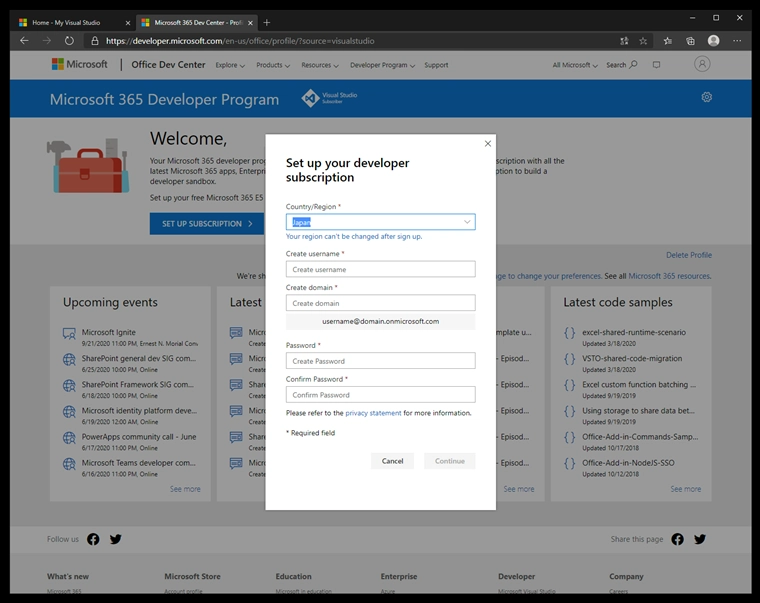Click the Continue button in dialog
The width and height of the screenshot is (760, 603).
coord(450,461)
